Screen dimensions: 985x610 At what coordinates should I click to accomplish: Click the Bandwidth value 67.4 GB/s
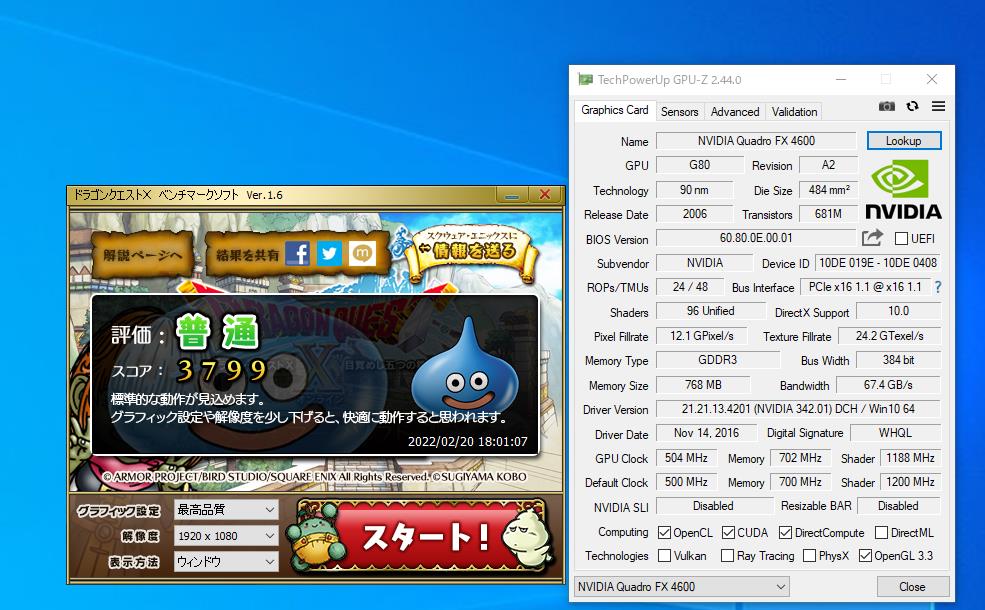888,384
